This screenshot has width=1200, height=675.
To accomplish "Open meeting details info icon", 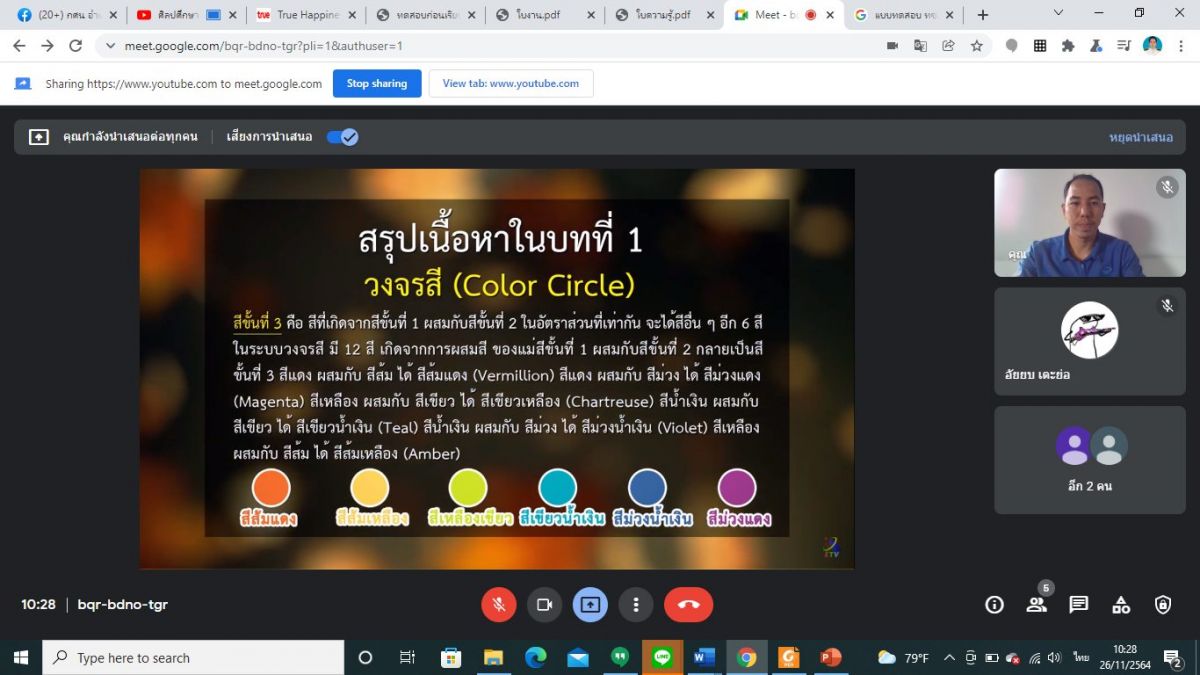I will click(x=994, y=604).
